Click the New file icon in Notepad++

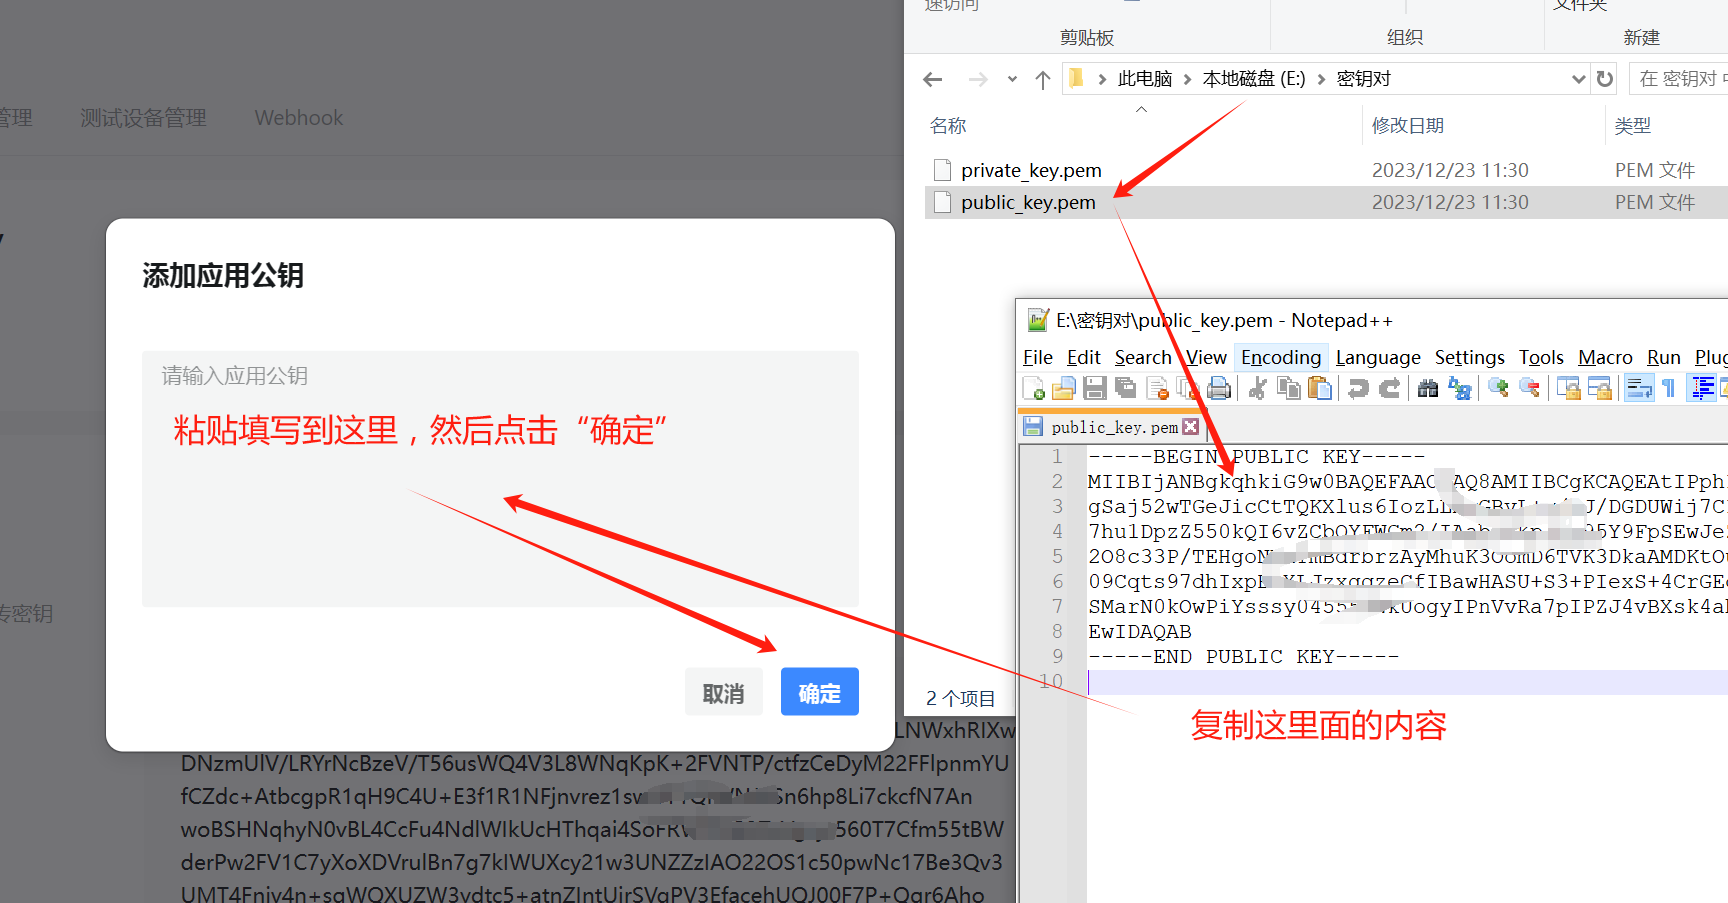coord(1034,388)
